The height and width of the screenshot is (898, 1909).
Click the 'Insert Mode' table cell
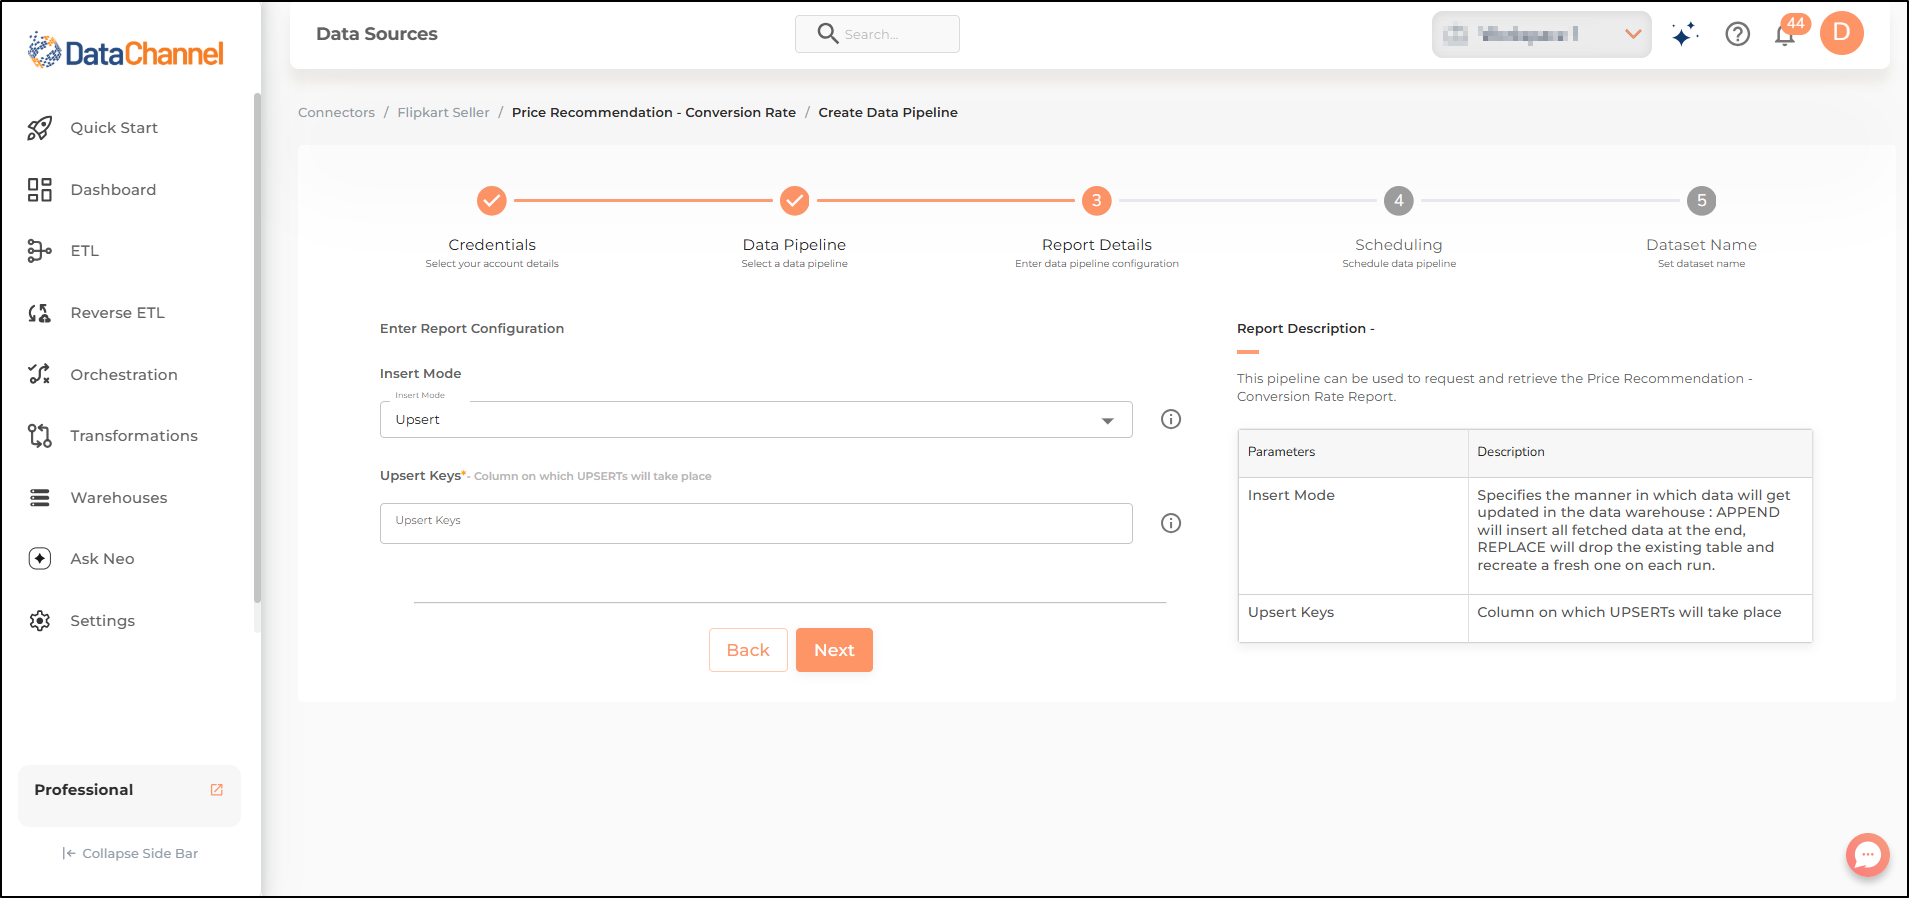(1353, 536)
